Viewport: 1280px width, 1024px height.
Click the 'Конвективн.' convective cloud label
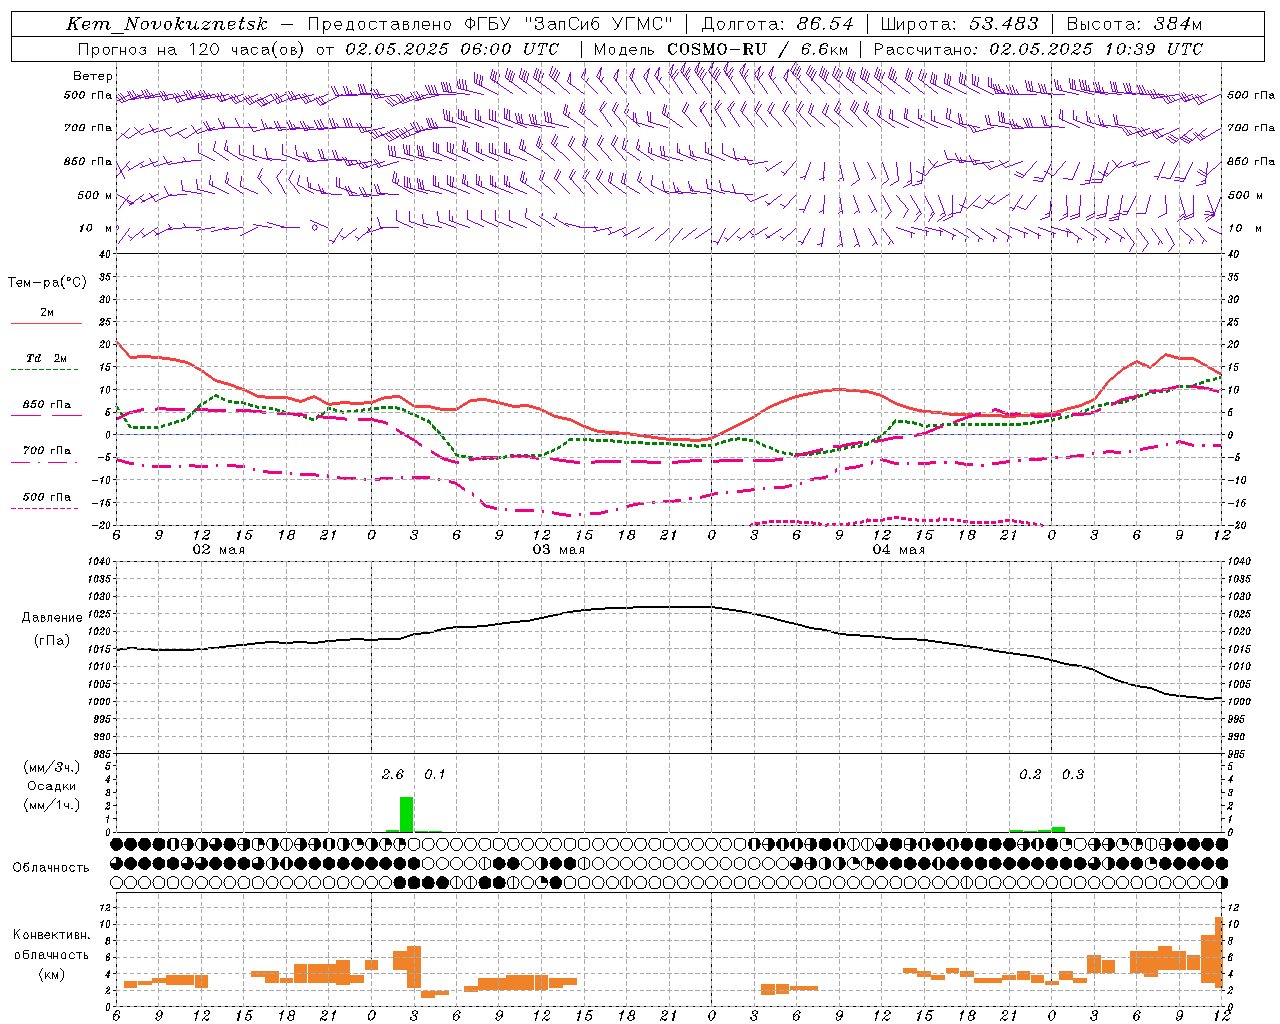pos(51,935)
